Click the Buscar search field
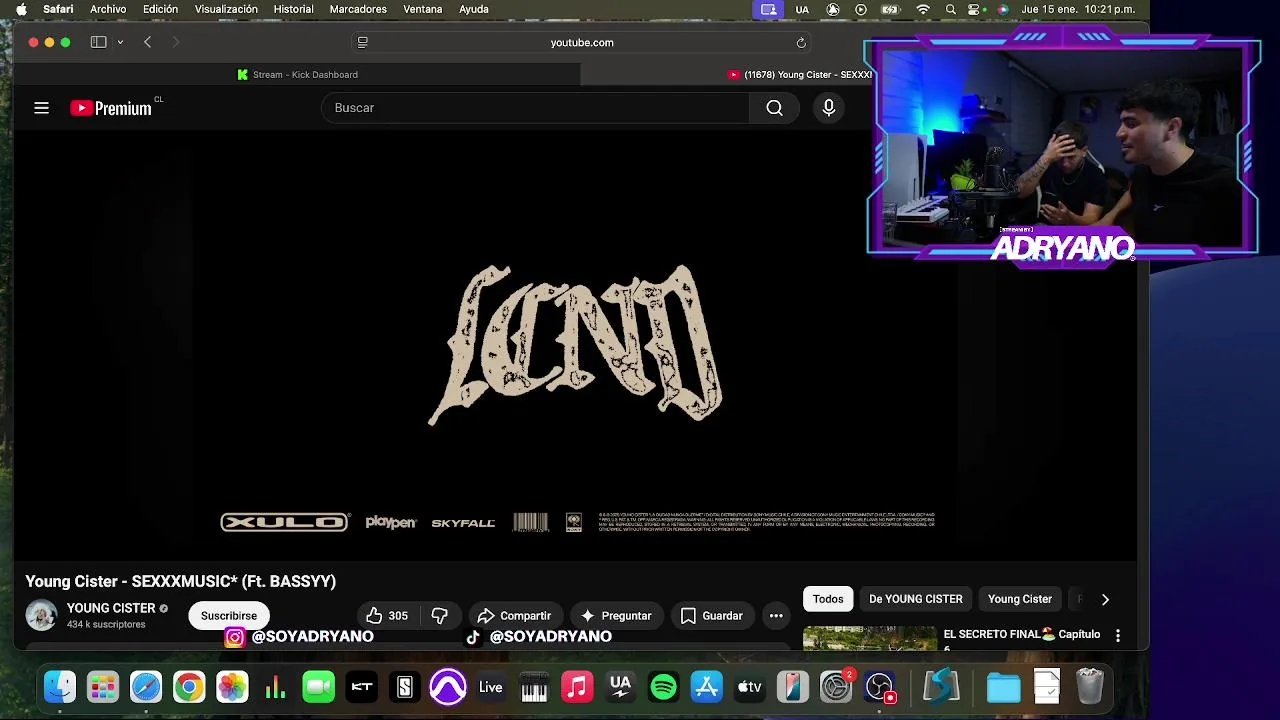The height and width of the screenshot is (720, 1280). [x=535, y=108]
